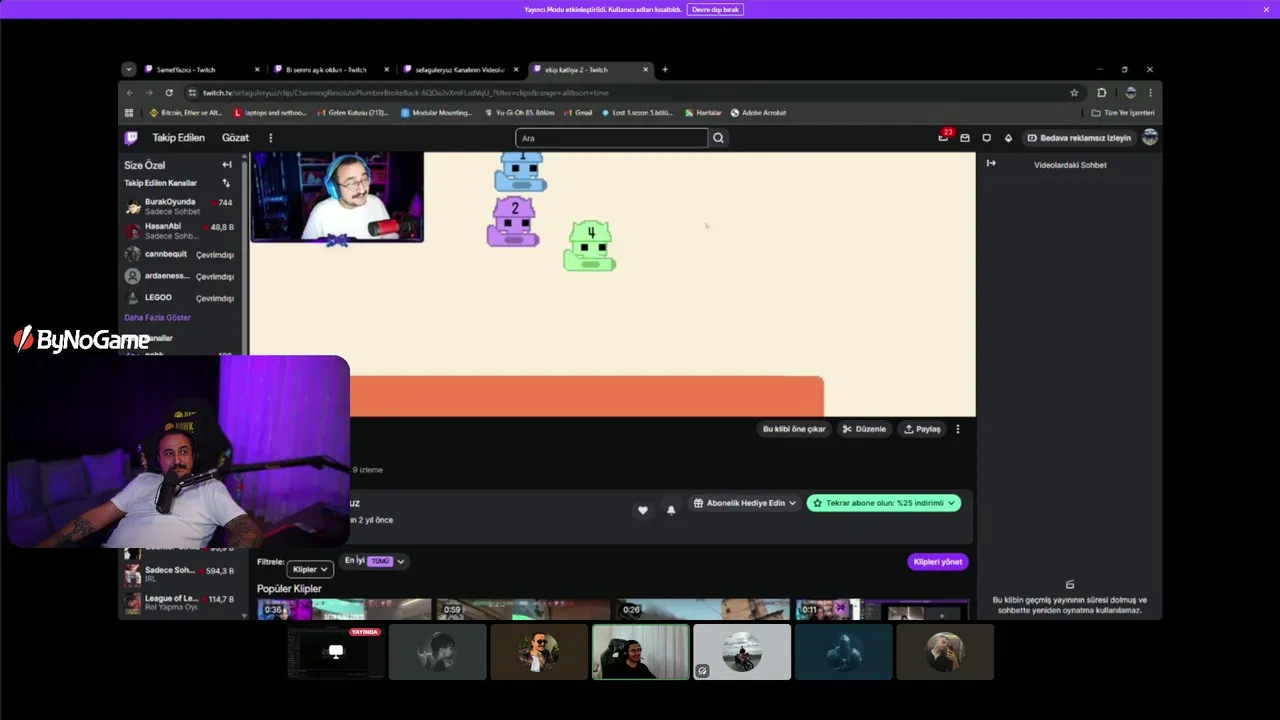Open Gözat nav item
1280x720 pixels.
[235, 138]
